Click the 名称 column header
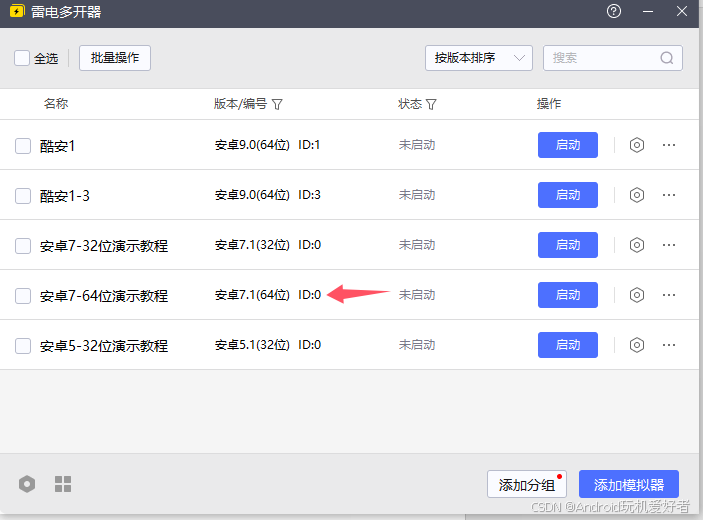Viewport: 703px width, 520px height. click(x=56, y=104)
